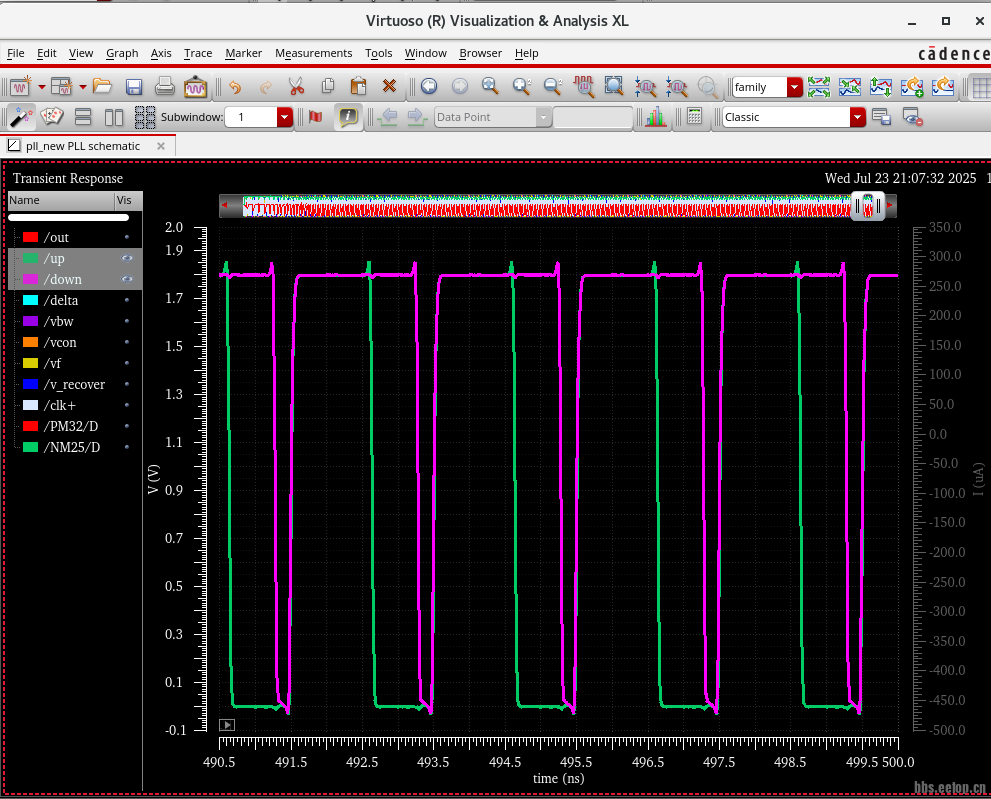Select the magic wand tool icon
Screen dimensions: 991x799
(21, 117)
